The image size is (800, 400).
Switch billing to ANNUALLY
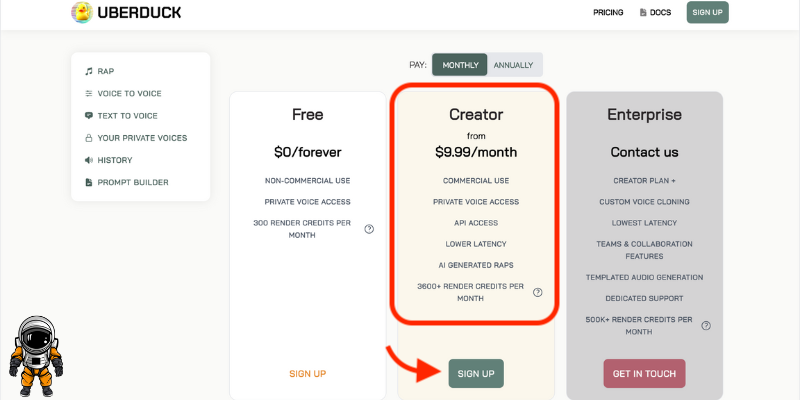tap(513, 65)
